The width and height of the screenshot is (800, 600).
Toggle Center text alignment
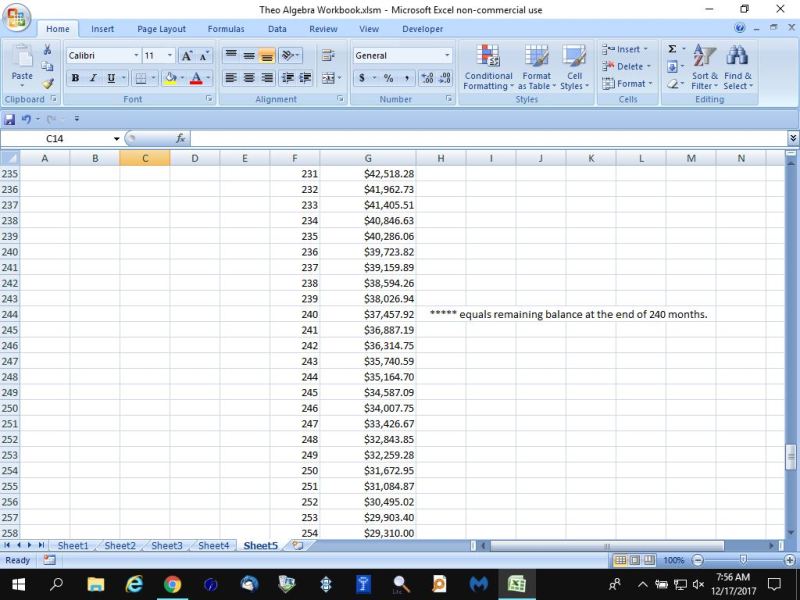(x=249, y=78)
